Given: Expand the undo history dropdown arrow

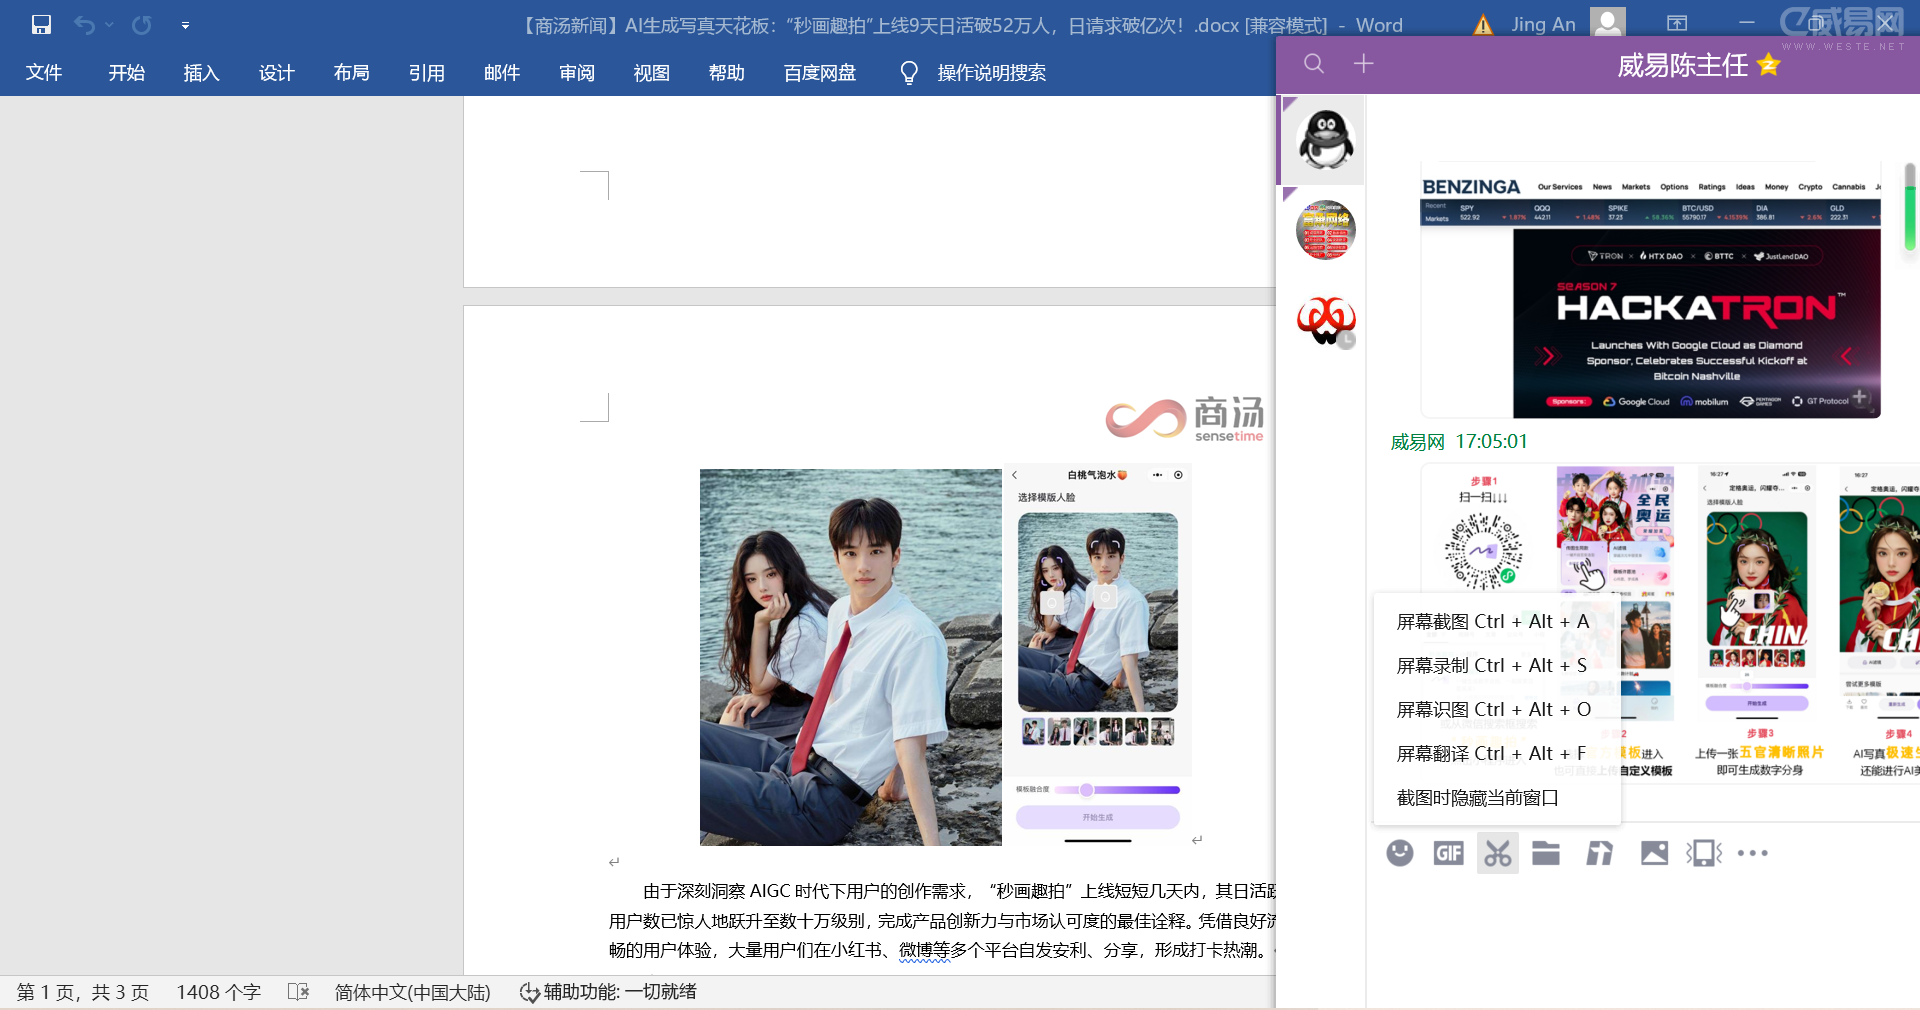Looking at the screenshot, I should pyautogui.click(x=109, y=25).
